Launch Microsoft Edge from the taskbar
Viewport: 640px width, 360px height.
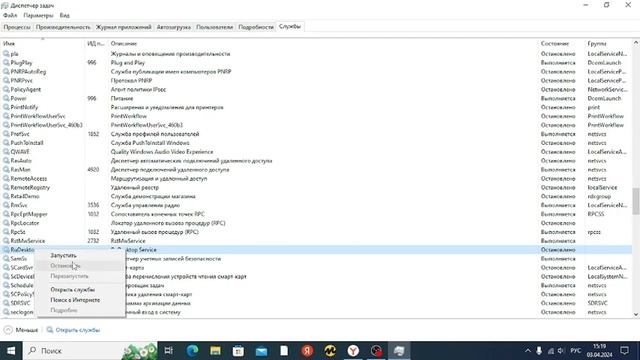192,351
